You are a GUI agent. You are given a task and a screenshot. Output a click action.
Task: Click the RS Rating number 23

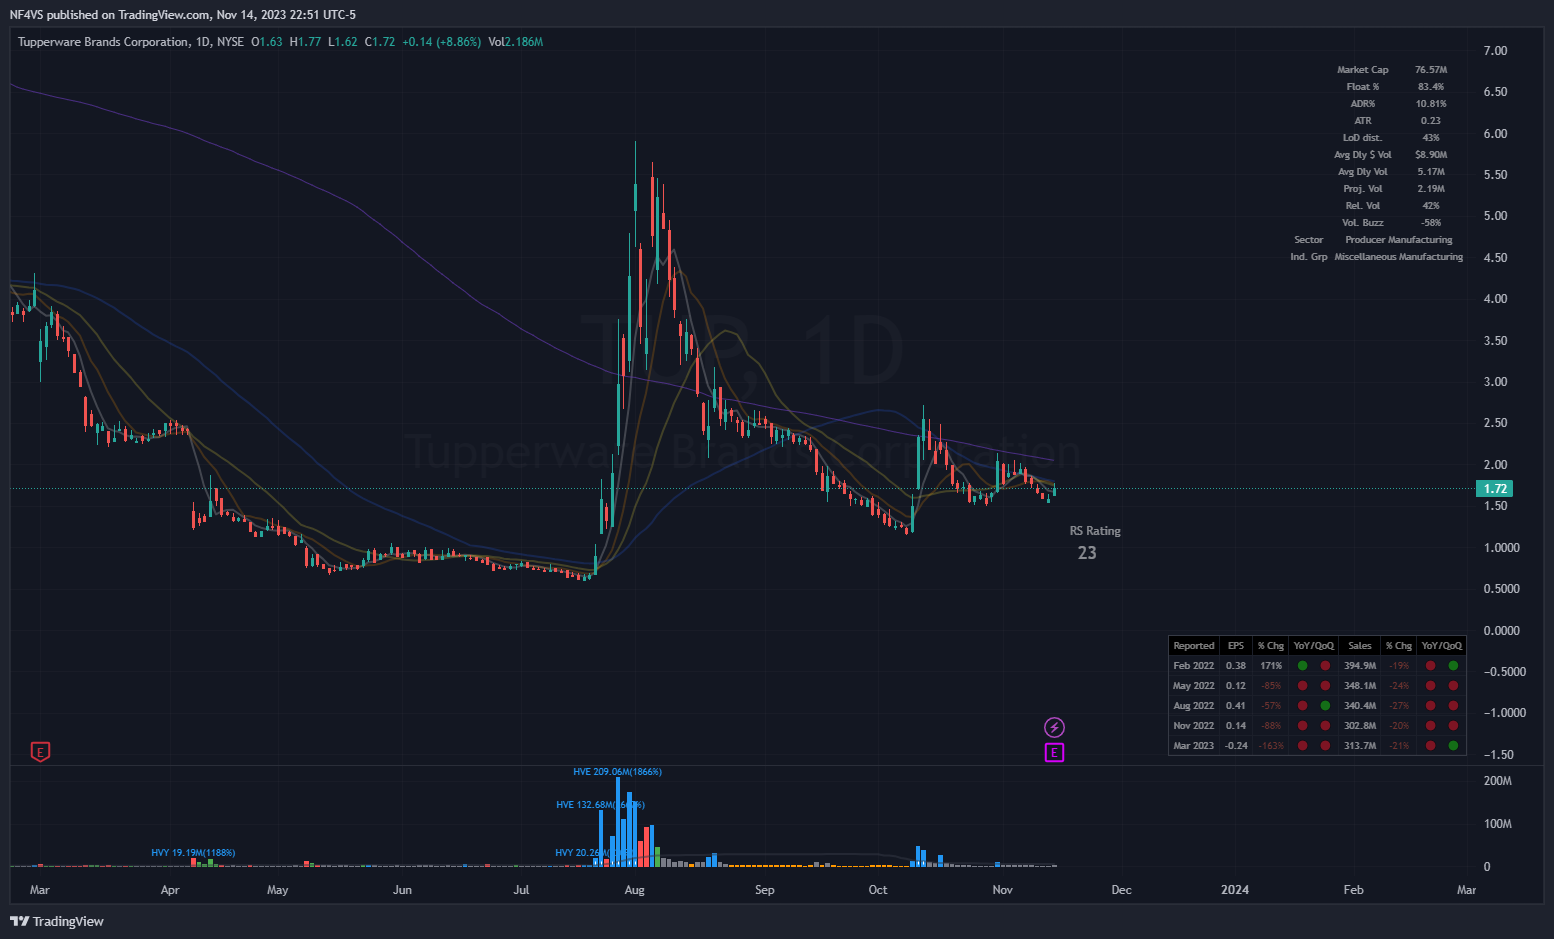[1087, 553]
